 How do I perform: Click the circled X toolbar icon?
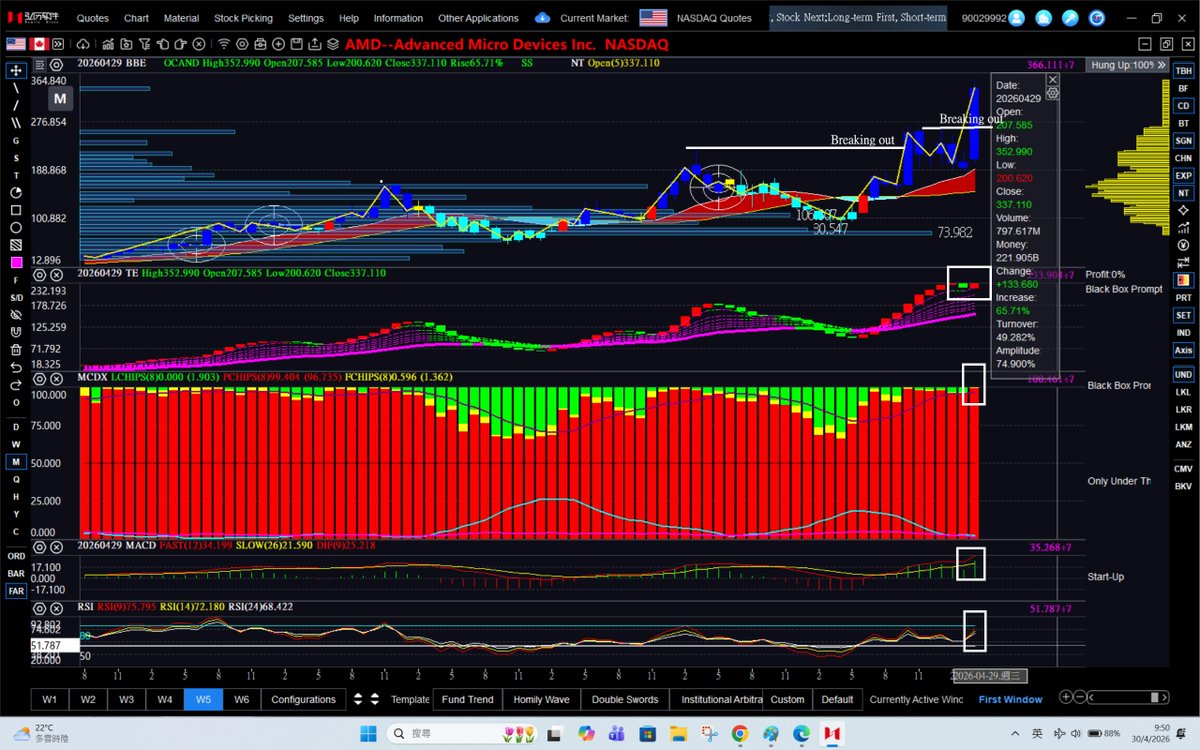coord(199,44)
